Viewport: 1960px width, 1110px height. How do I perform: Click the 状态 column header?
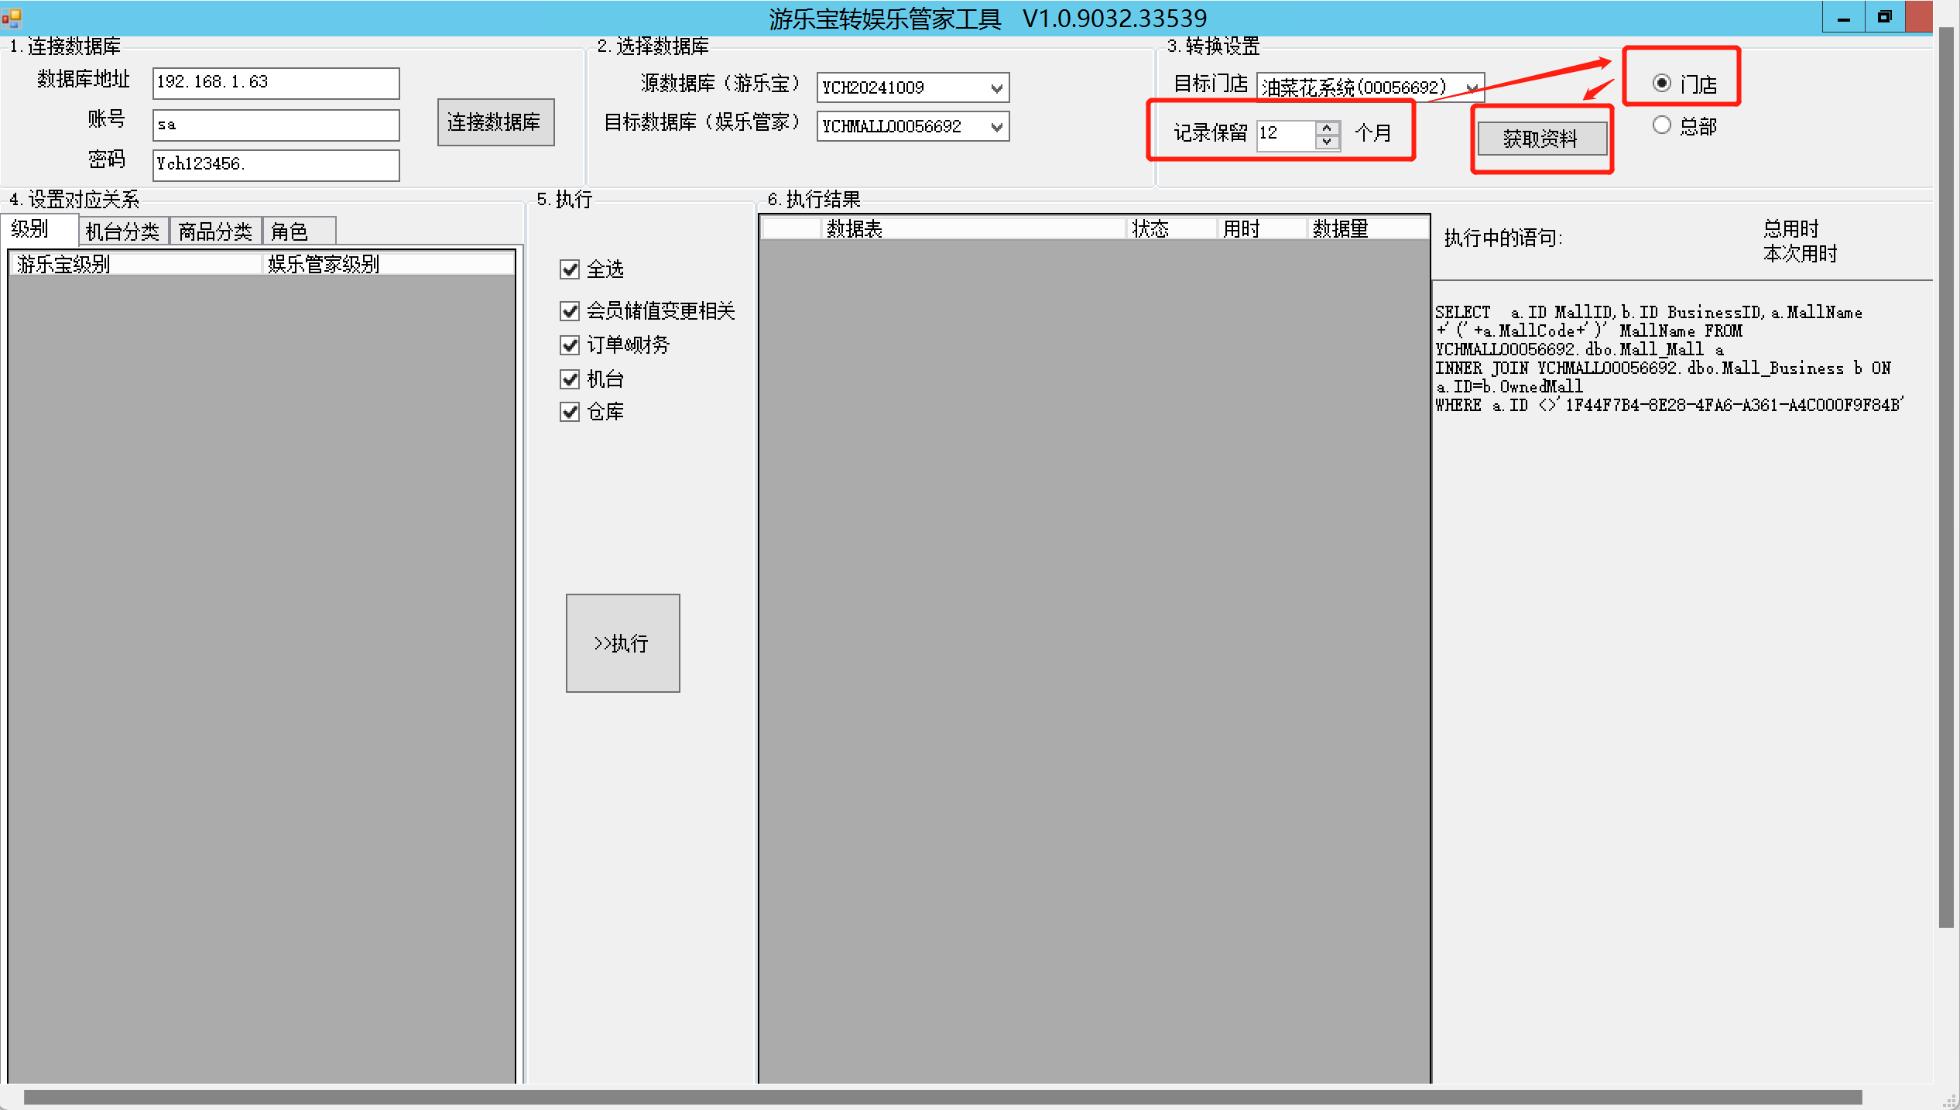click(x=1171, y=229)
